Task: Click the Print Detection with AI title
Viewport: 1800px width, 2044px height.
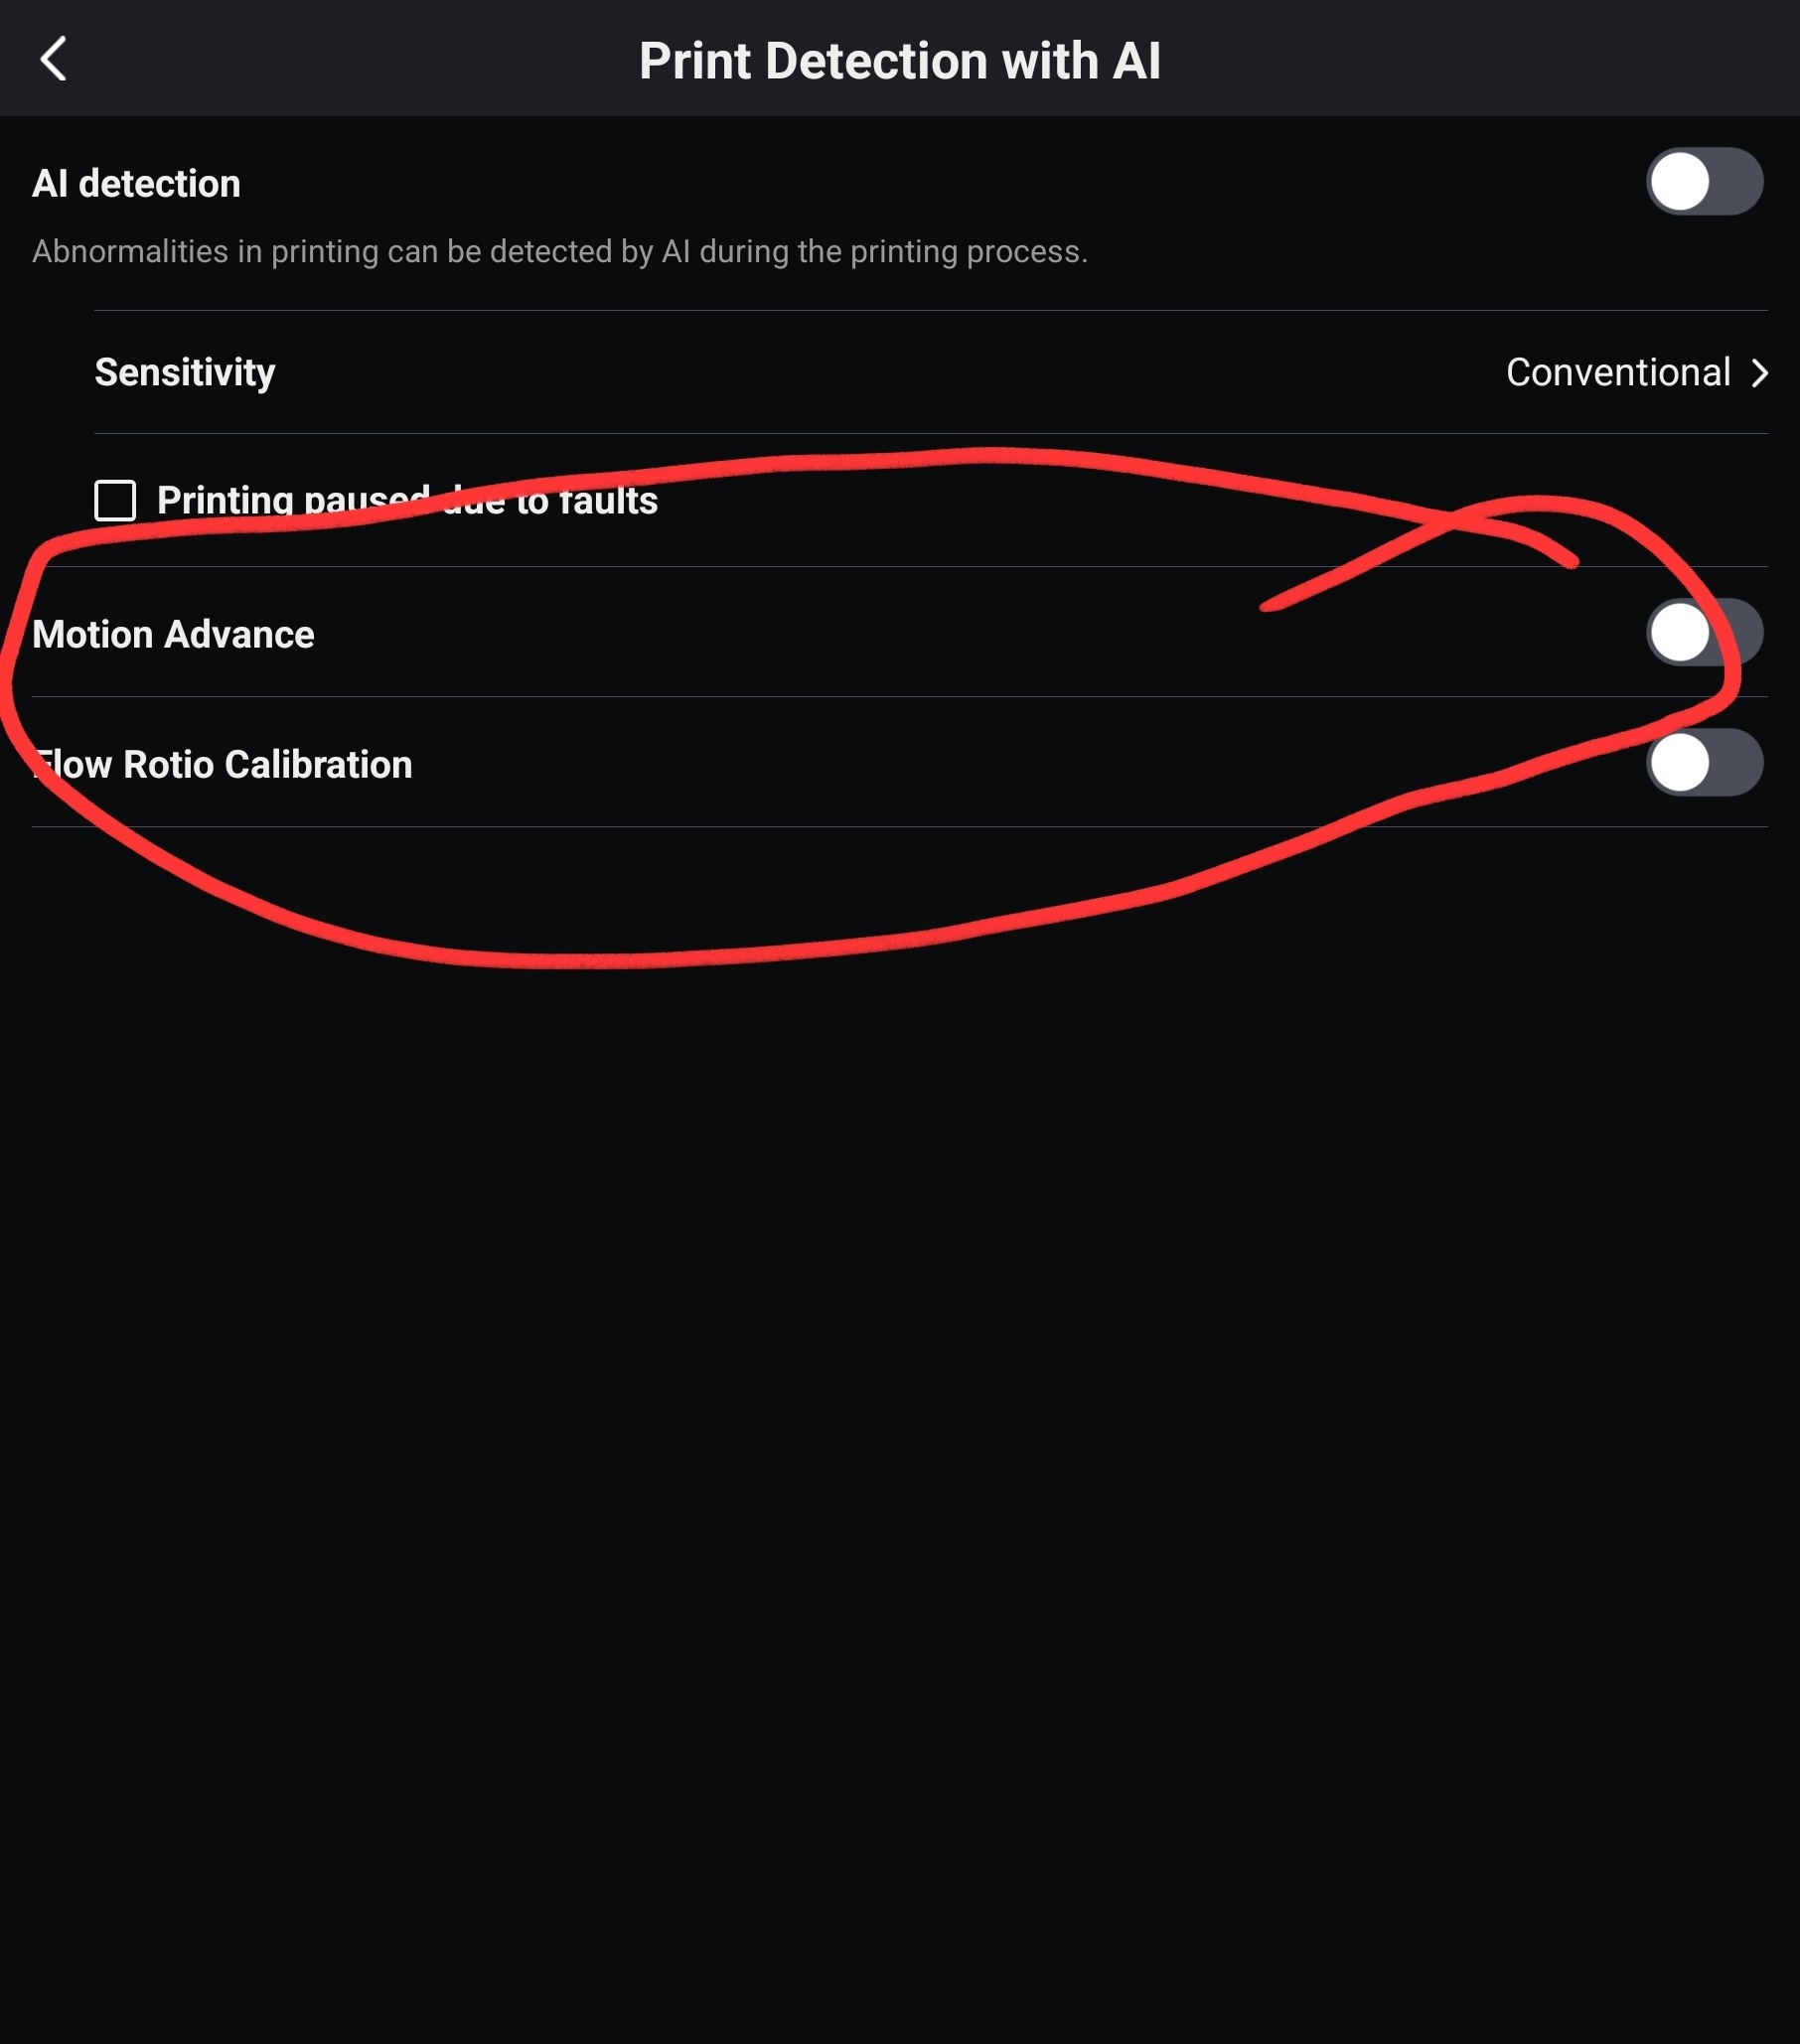Action: point(900,61)
